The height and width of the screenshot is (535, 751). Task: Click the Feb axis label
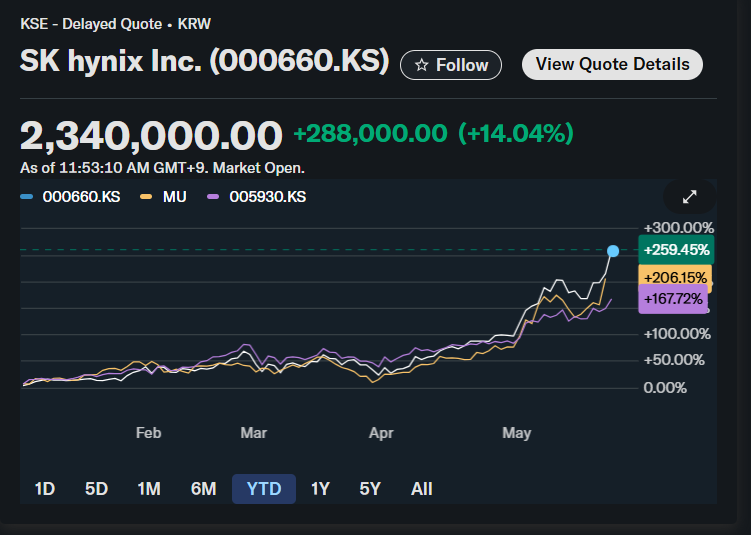pyautogui.click(x=148, y=433)
